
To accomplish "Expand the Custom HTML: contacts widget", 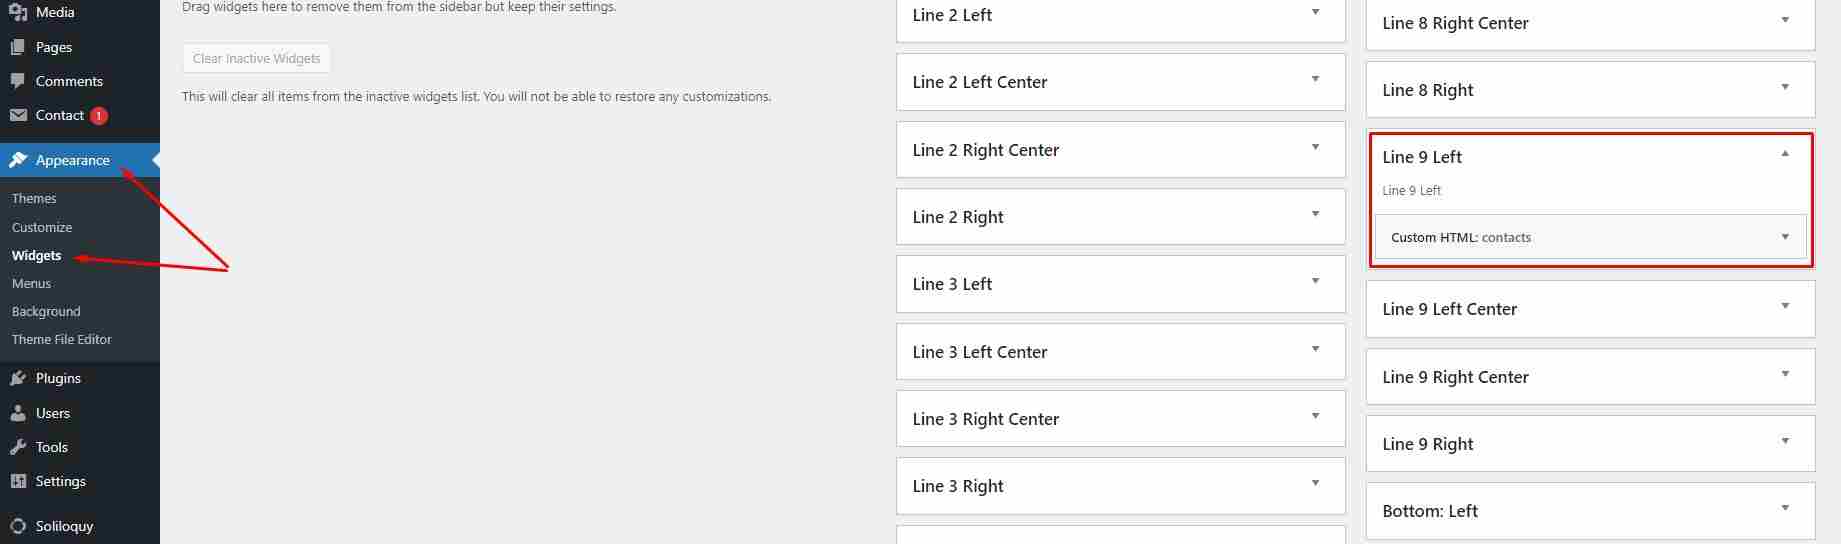I will (1785, 237).
